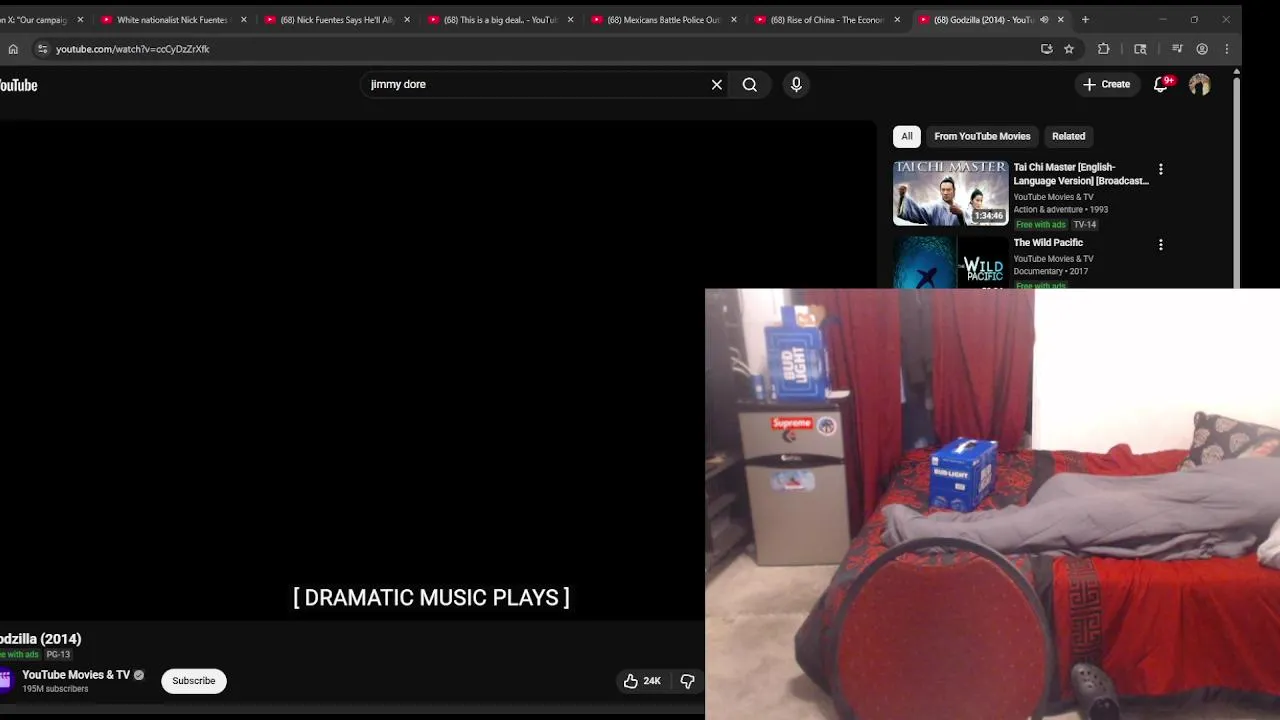Clear the search box with the X
The height and width of the screenshot is (720, 1280).
(716, 85)
